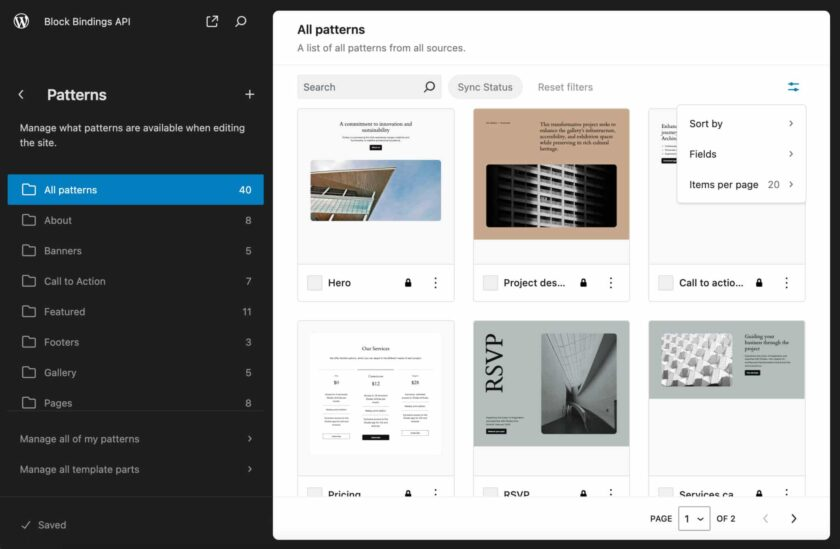This screenshot has width=840, height=549.
Task: Go to next page of patterns
Action: pyautogui.click(x=794, y=518)
